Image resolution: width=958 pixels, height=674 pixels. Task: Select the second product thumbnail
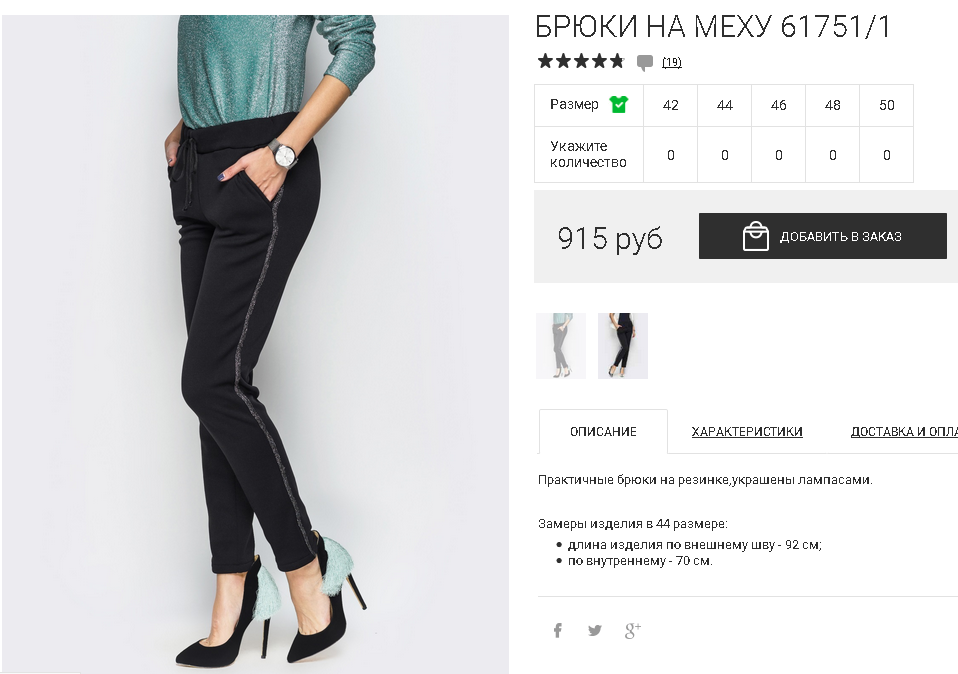[623, 346]
